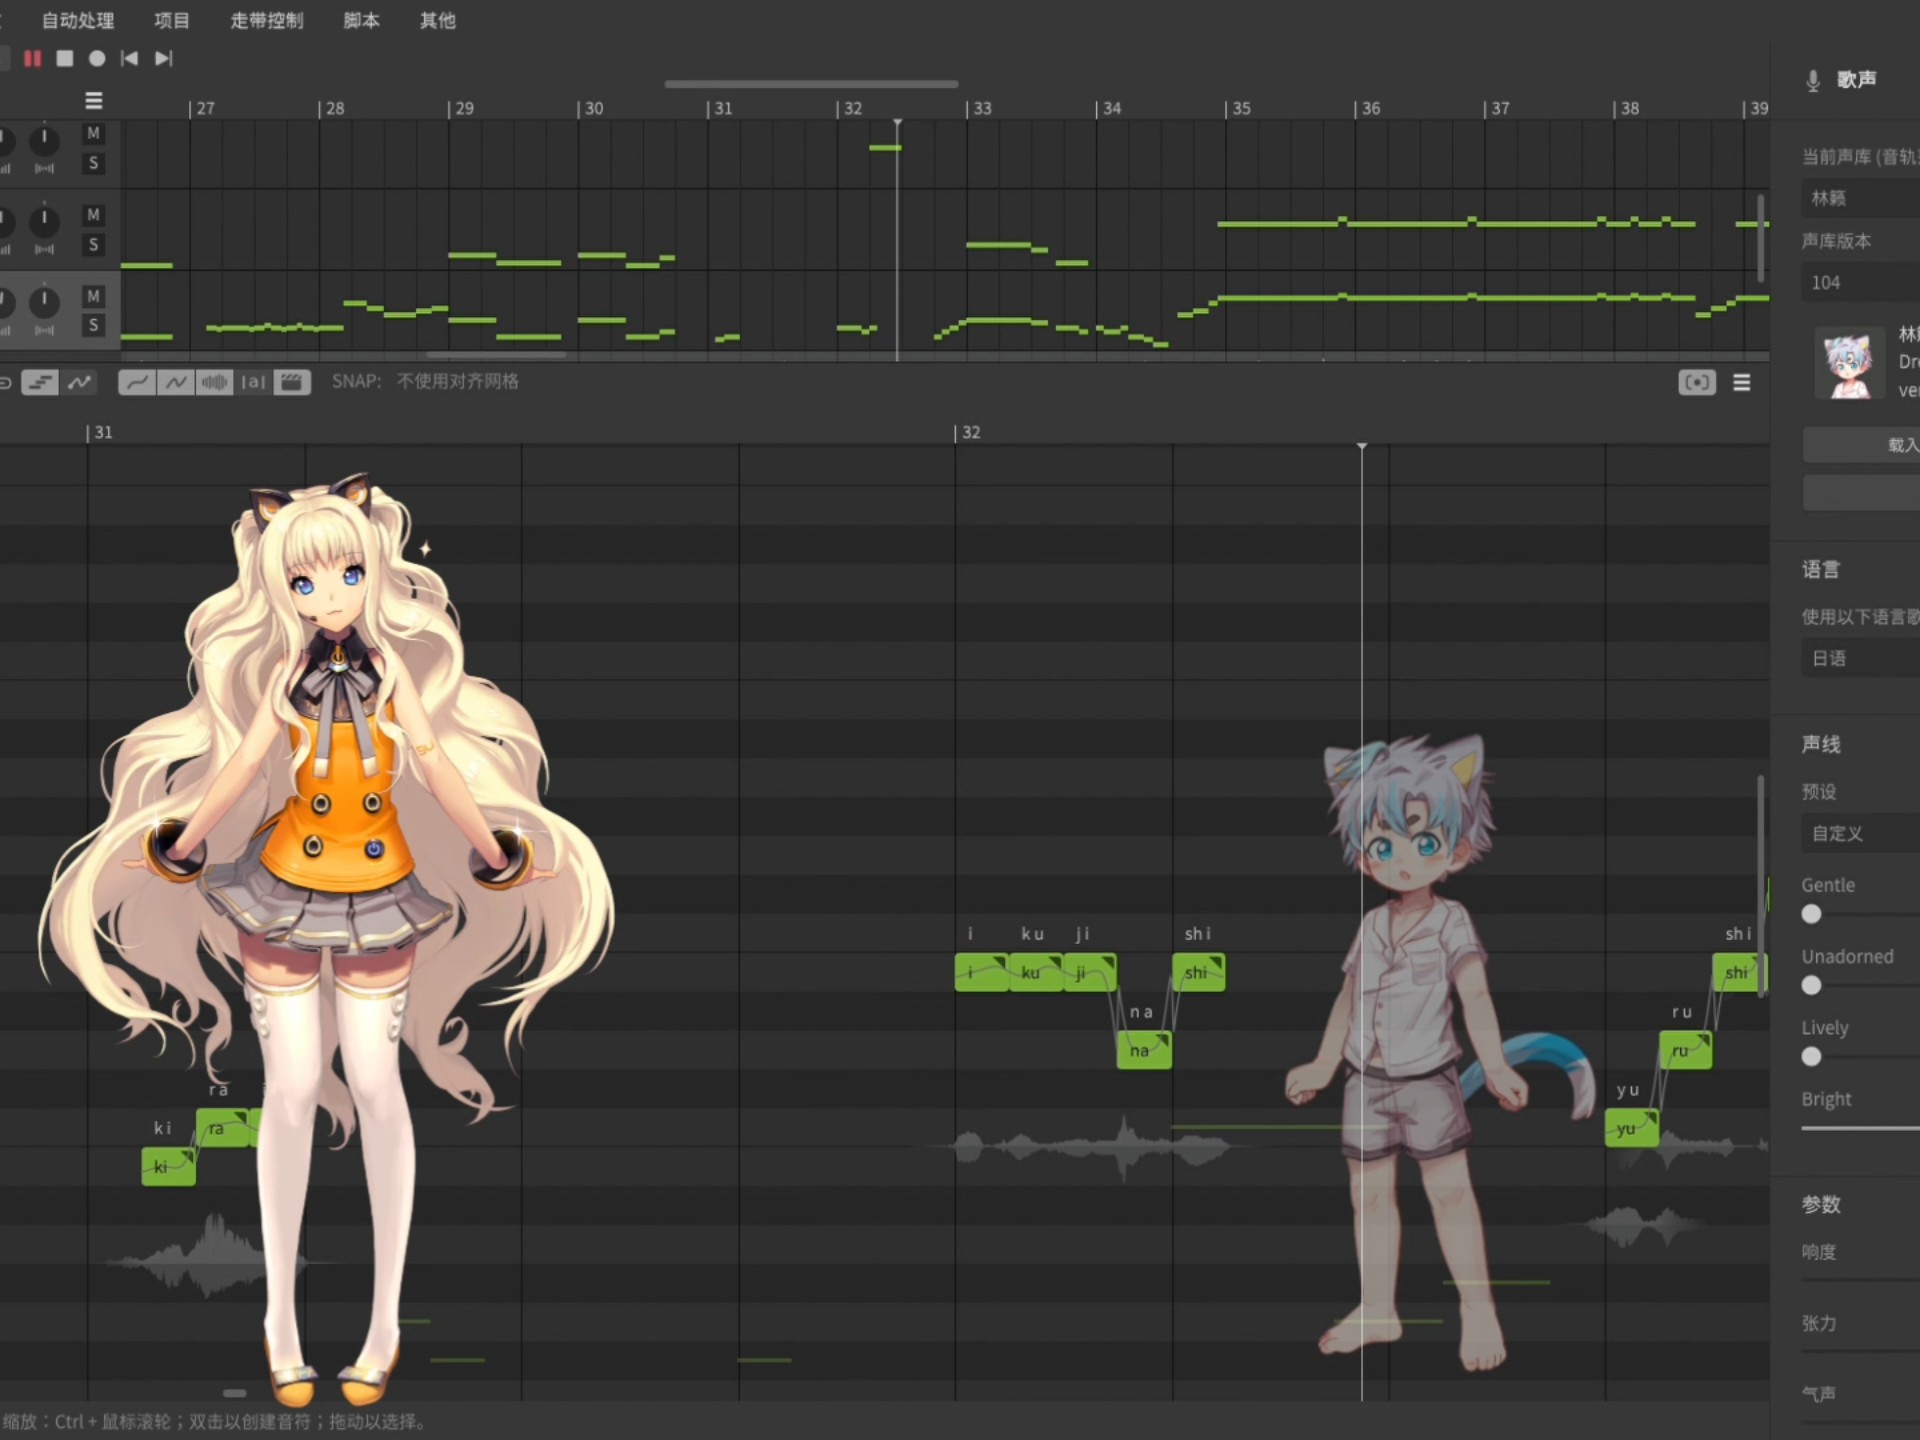Toggle smooth pitch curve display

(137, 382)
